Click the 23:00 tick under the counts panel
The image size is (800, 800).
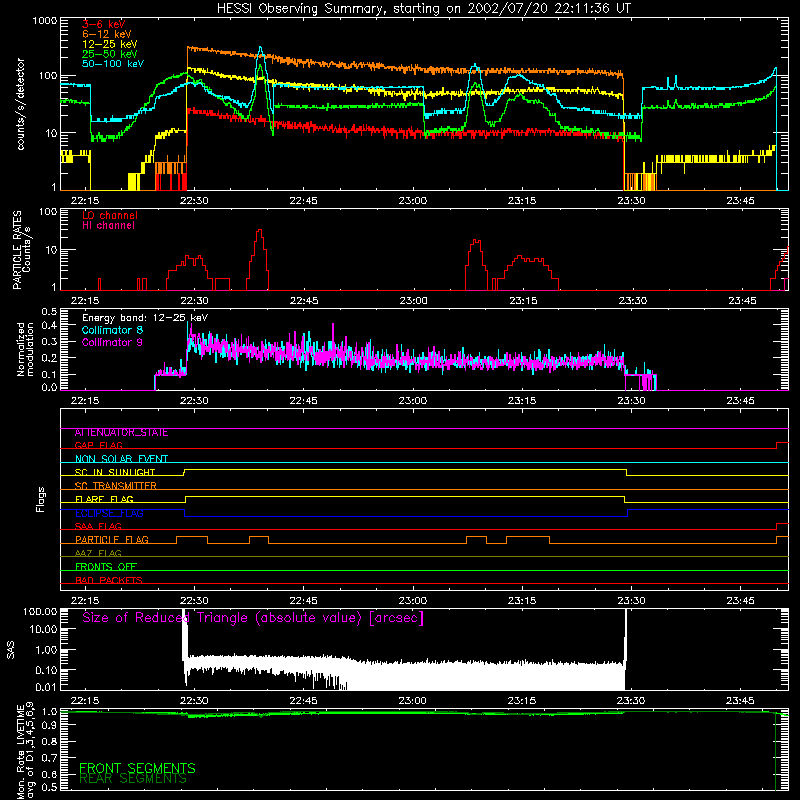(412, 201)
